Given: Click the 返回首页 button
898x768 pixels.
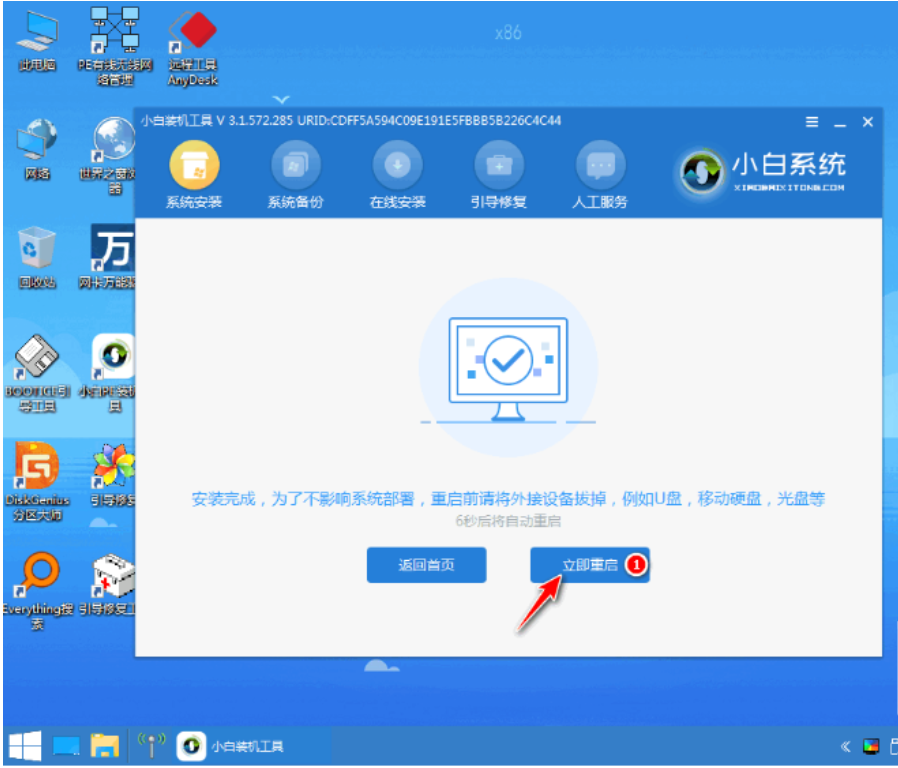Looking at the screenshot, I should coord(426,565).
